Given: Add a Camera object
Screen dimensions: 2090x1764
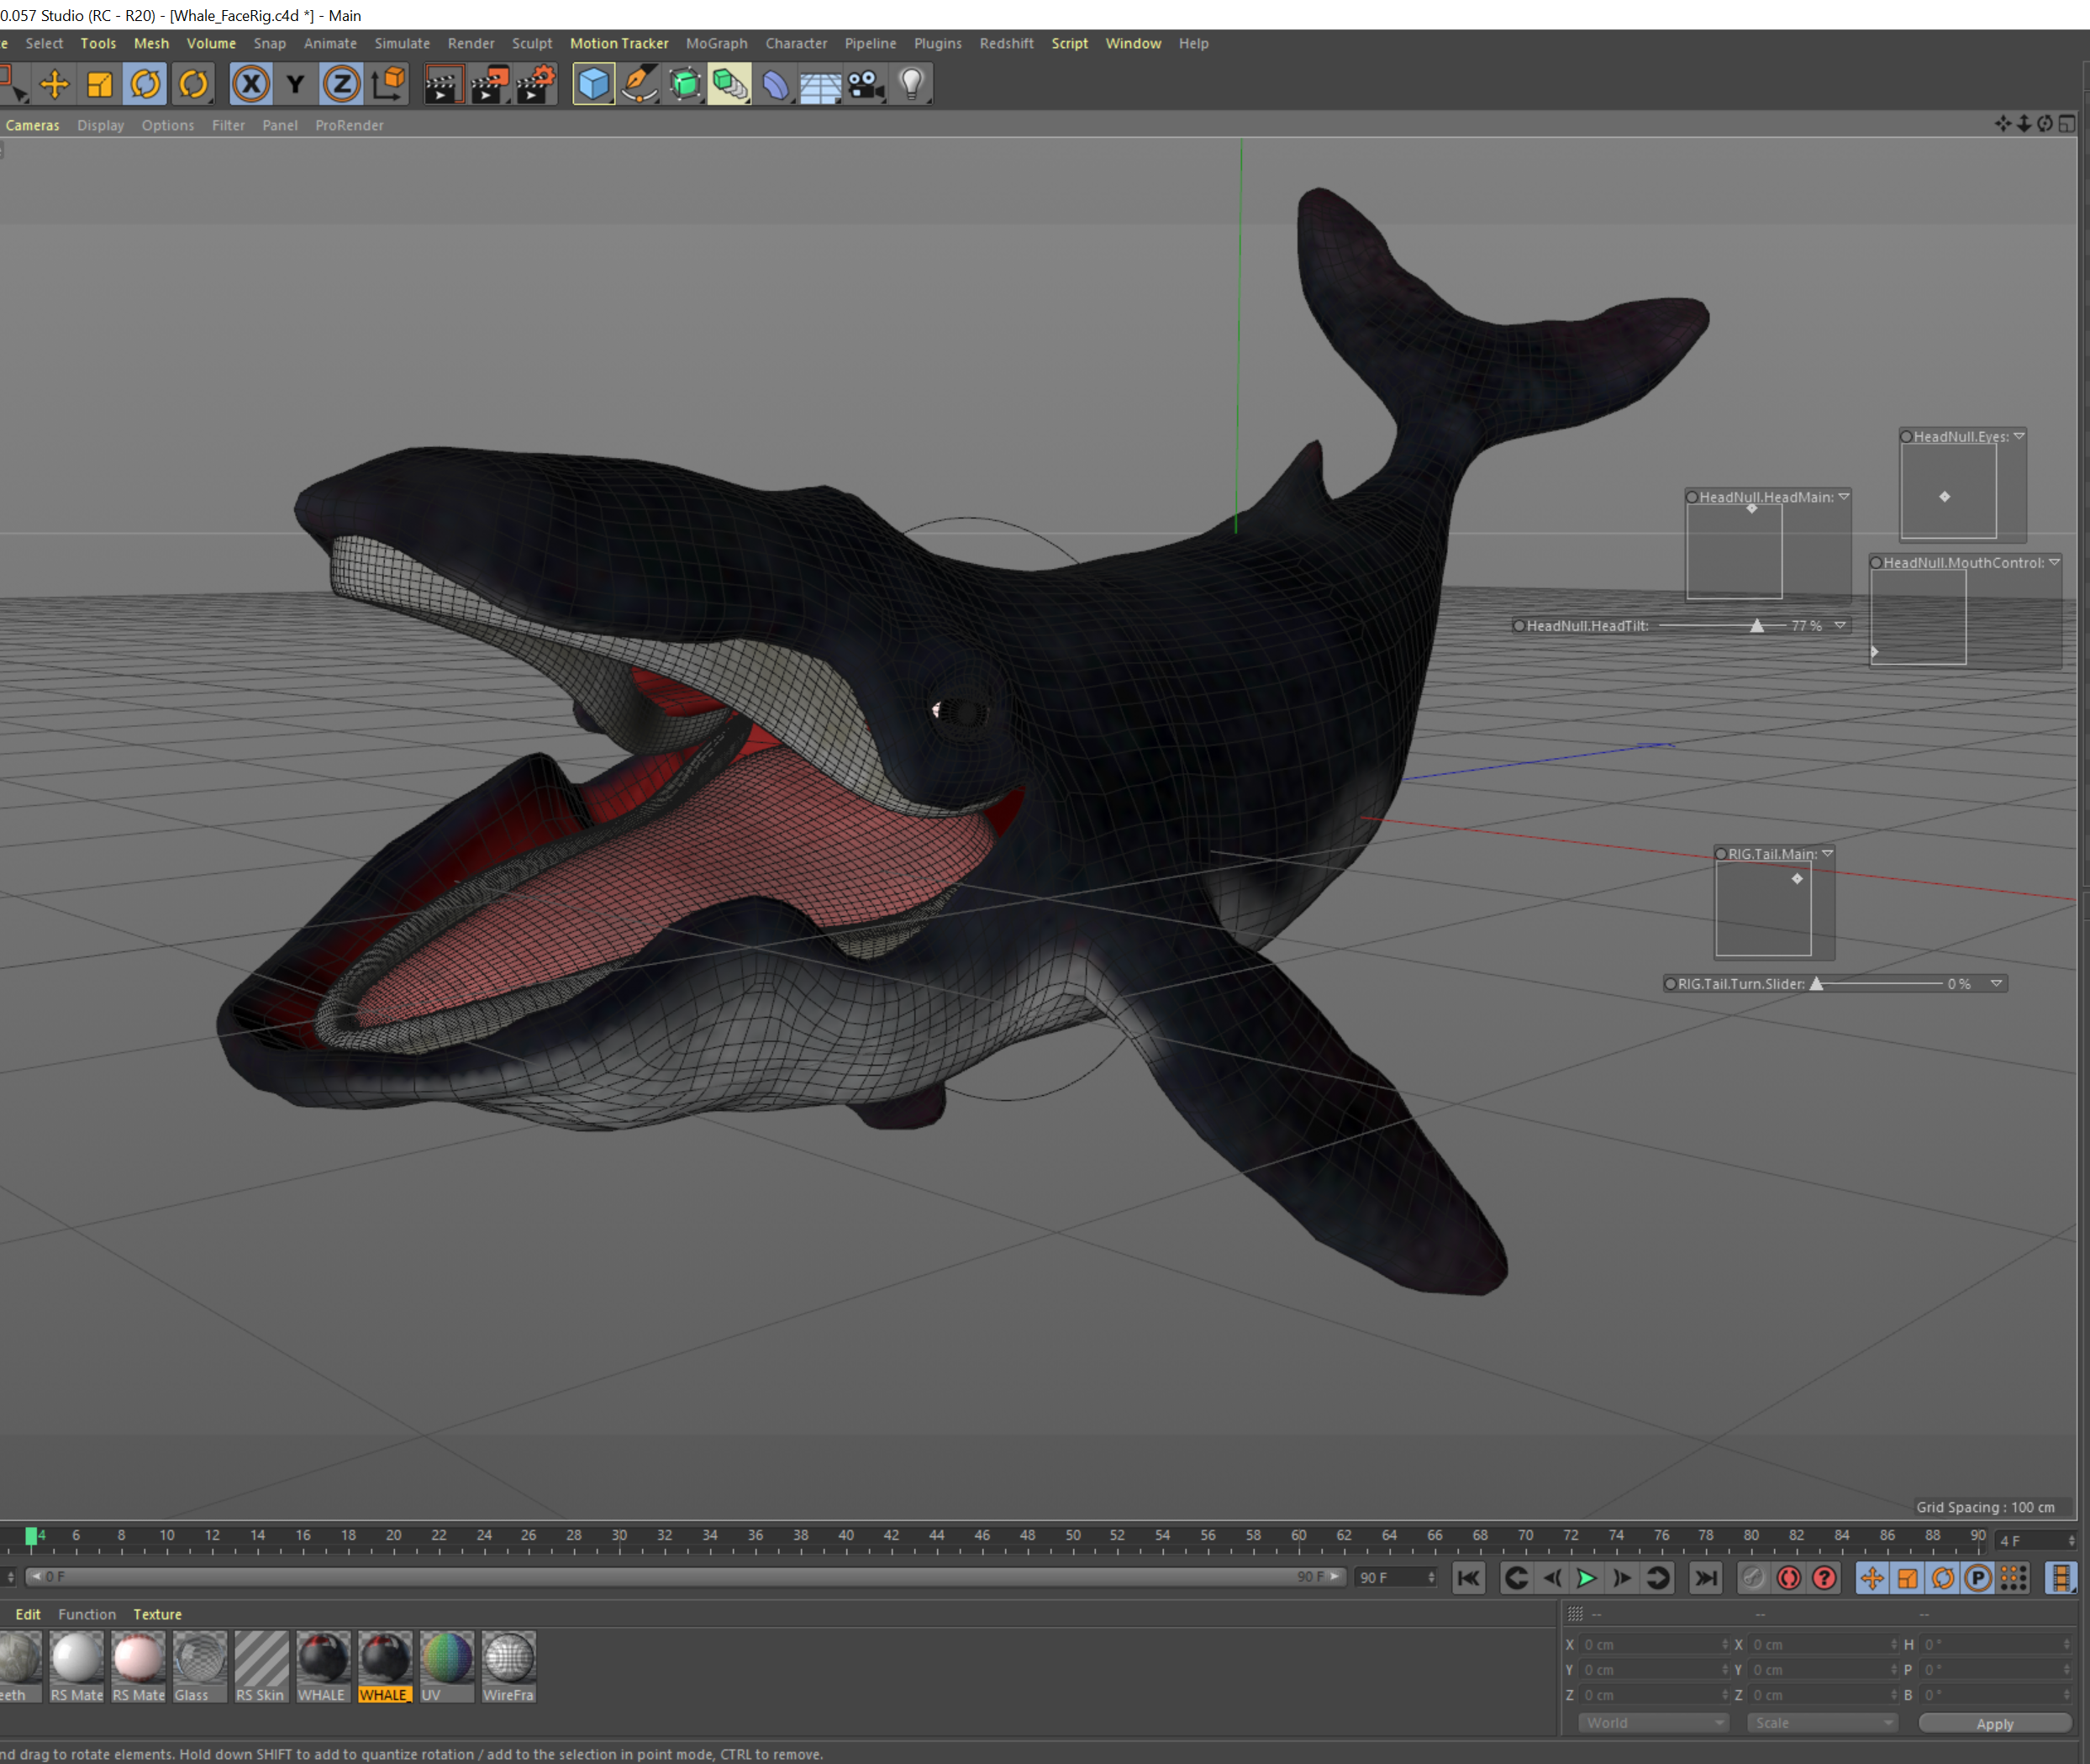Looking at the screenshot, I should pos(866,84).
